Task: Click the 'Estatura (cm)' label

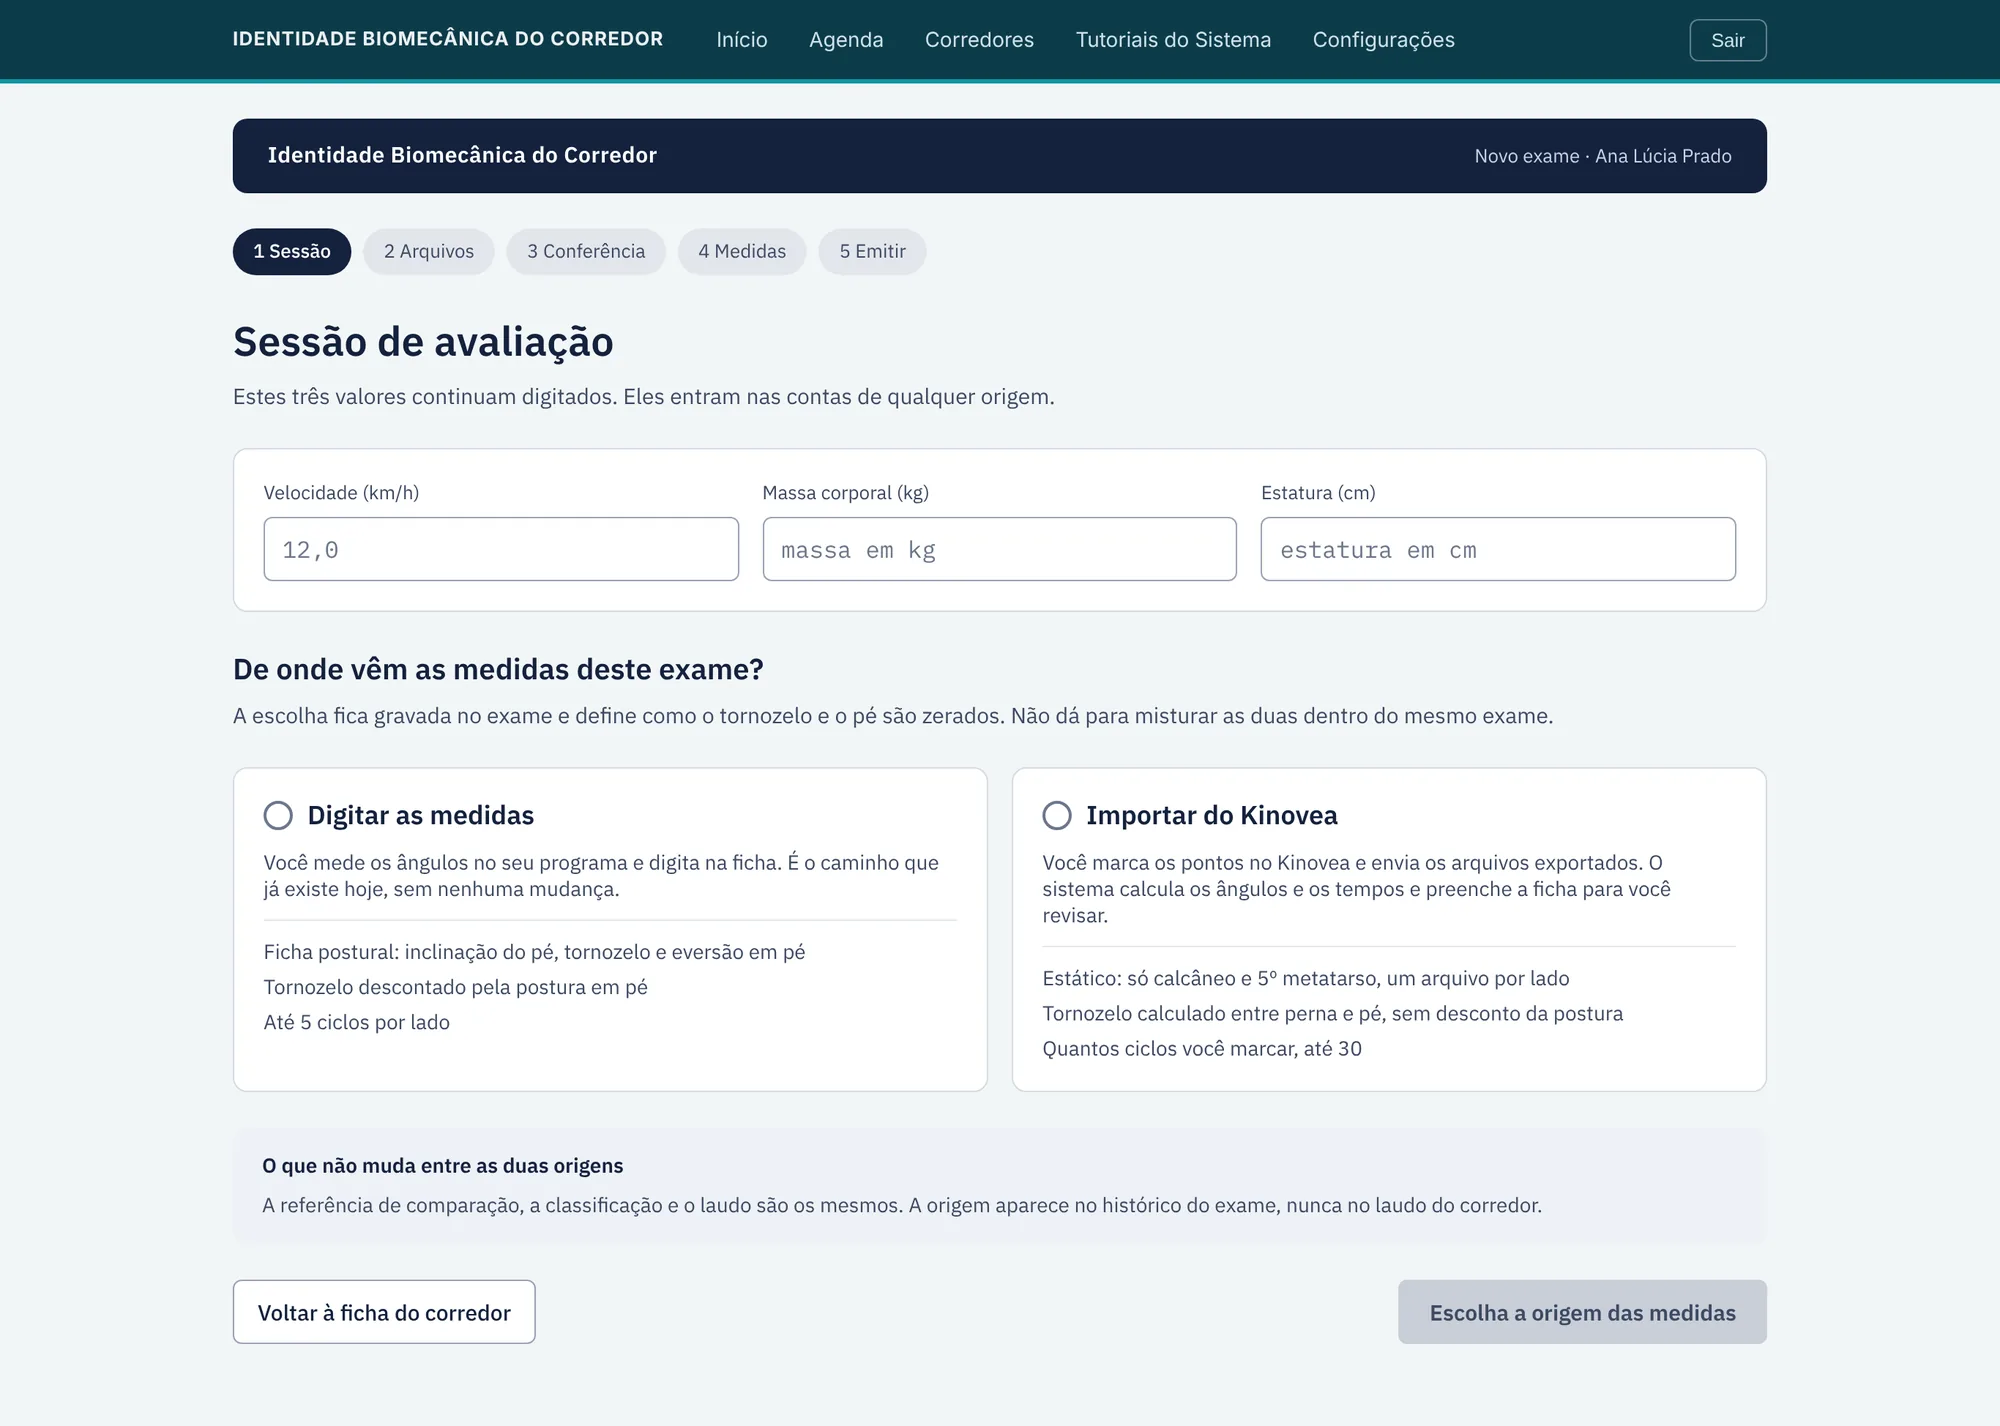Action: 1318,492
